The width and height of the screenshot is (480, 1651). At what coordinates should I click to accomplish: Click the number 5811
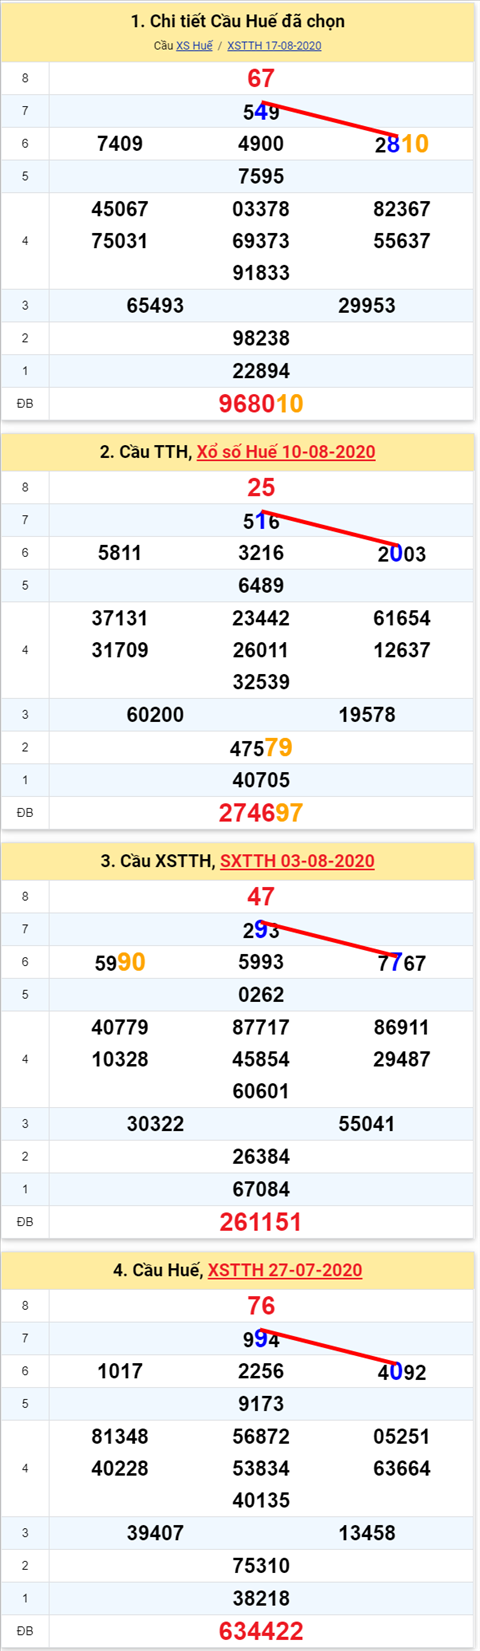tap(120, 553)
